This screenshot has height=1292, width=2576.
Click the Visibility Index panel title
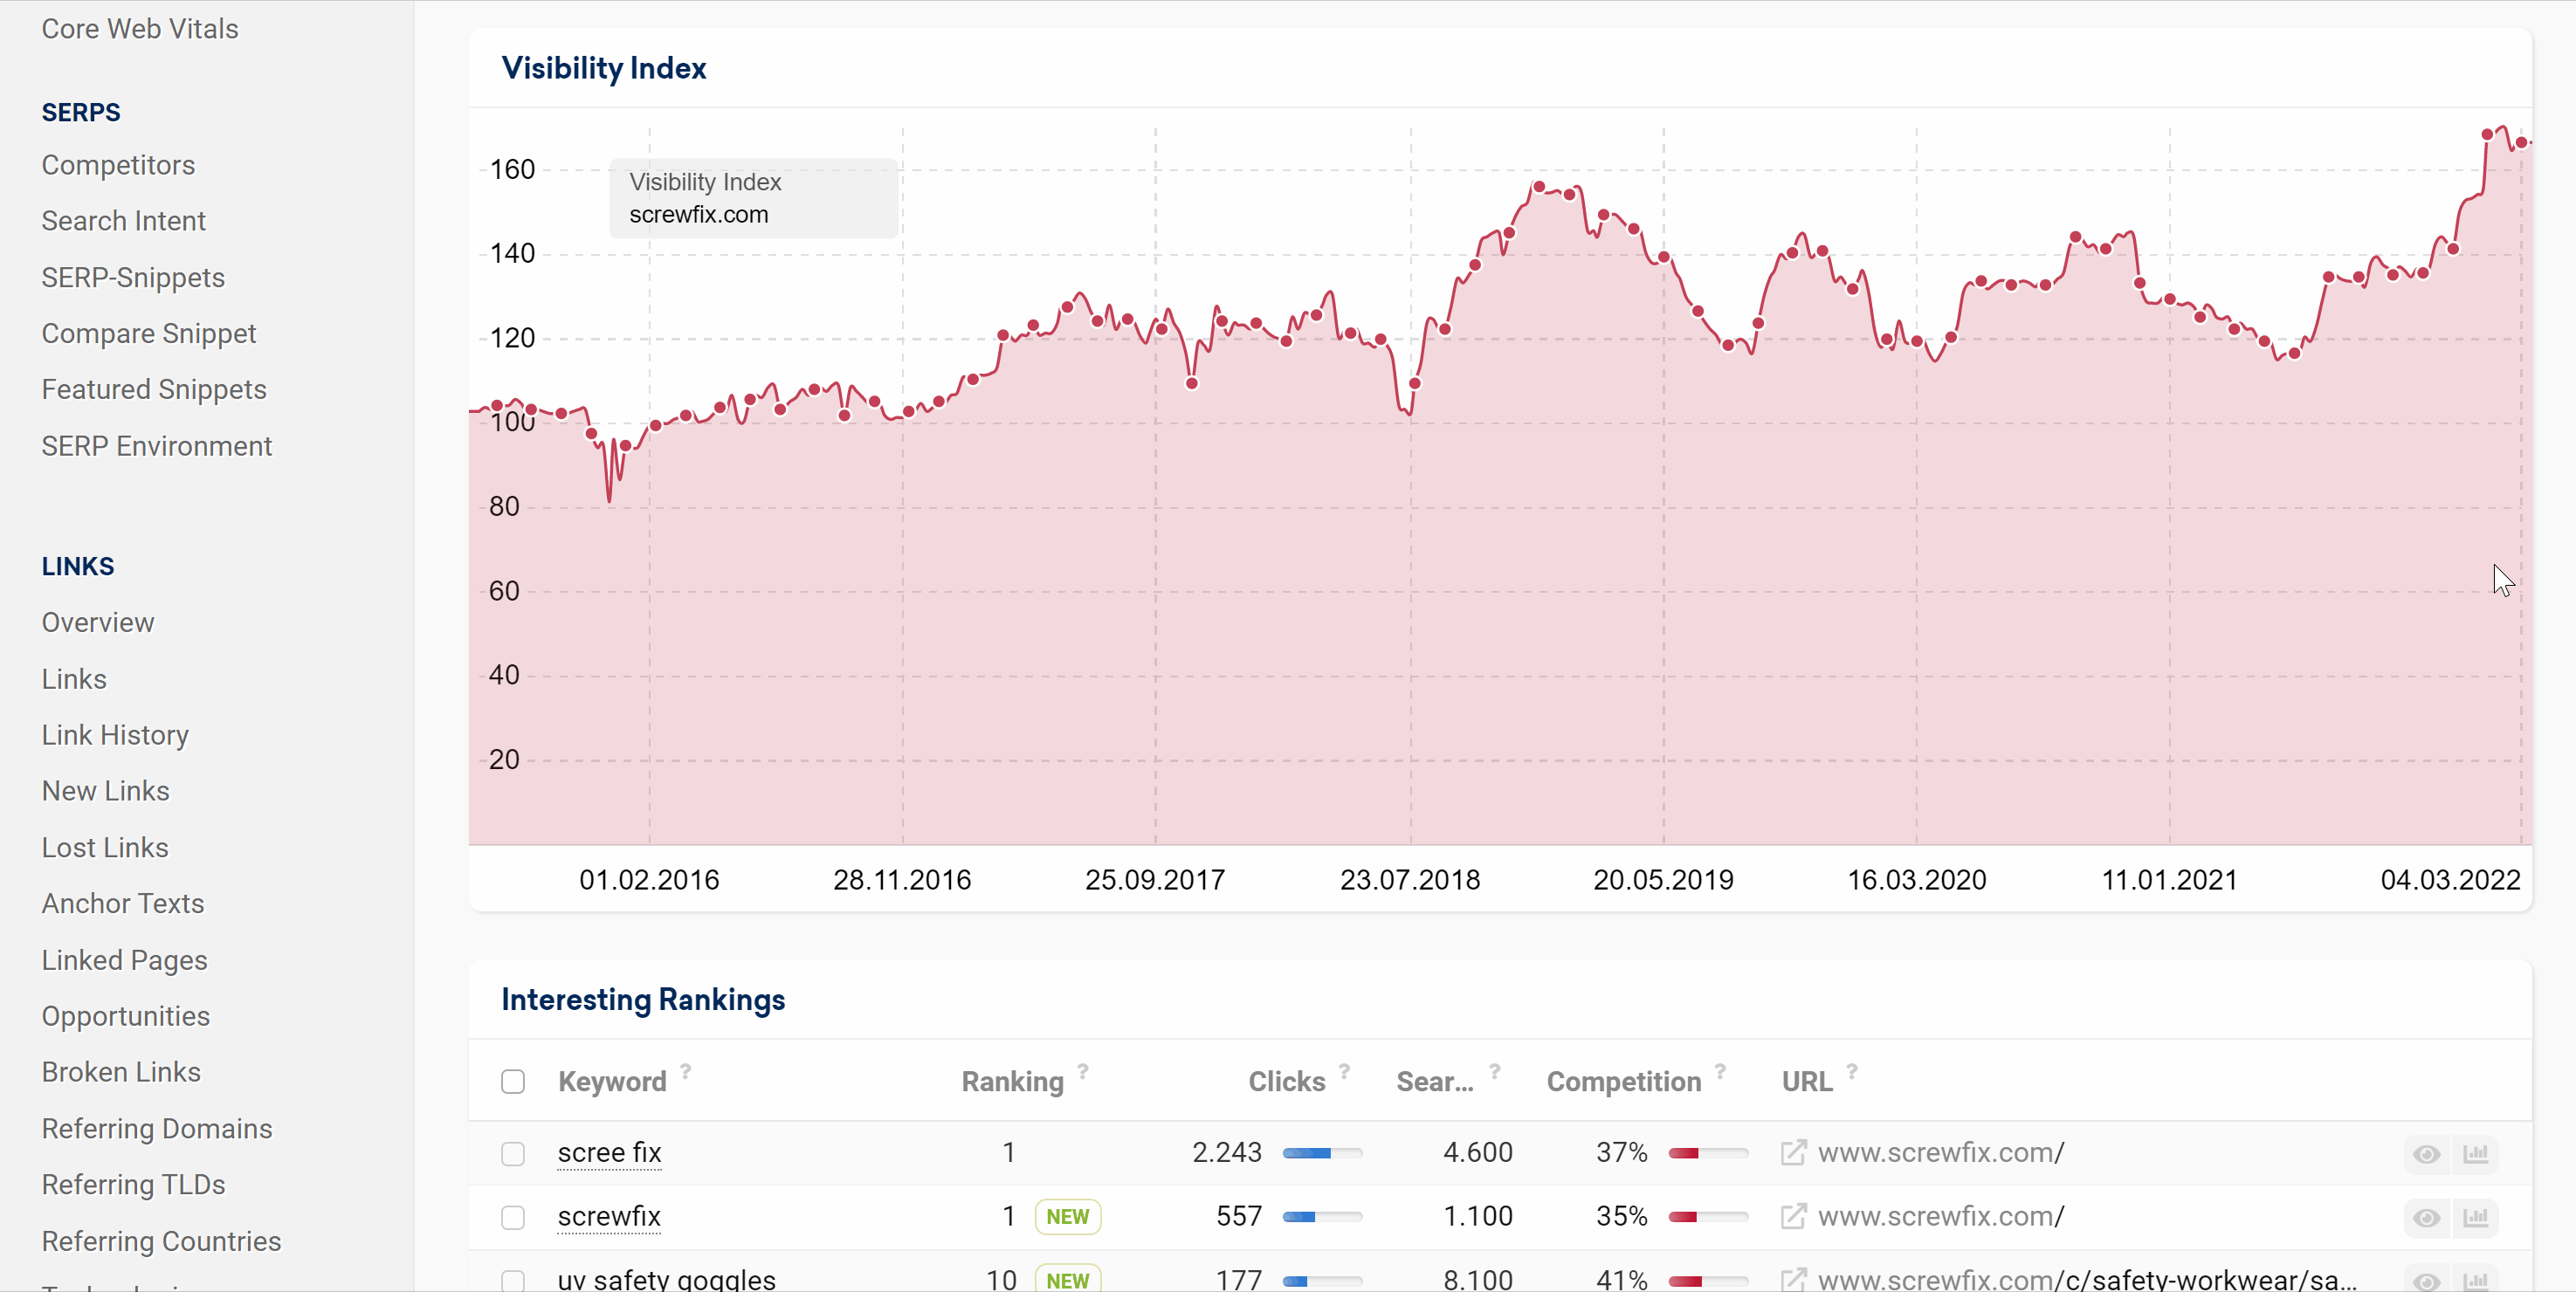pyautogui.click(x=604, y=68)
